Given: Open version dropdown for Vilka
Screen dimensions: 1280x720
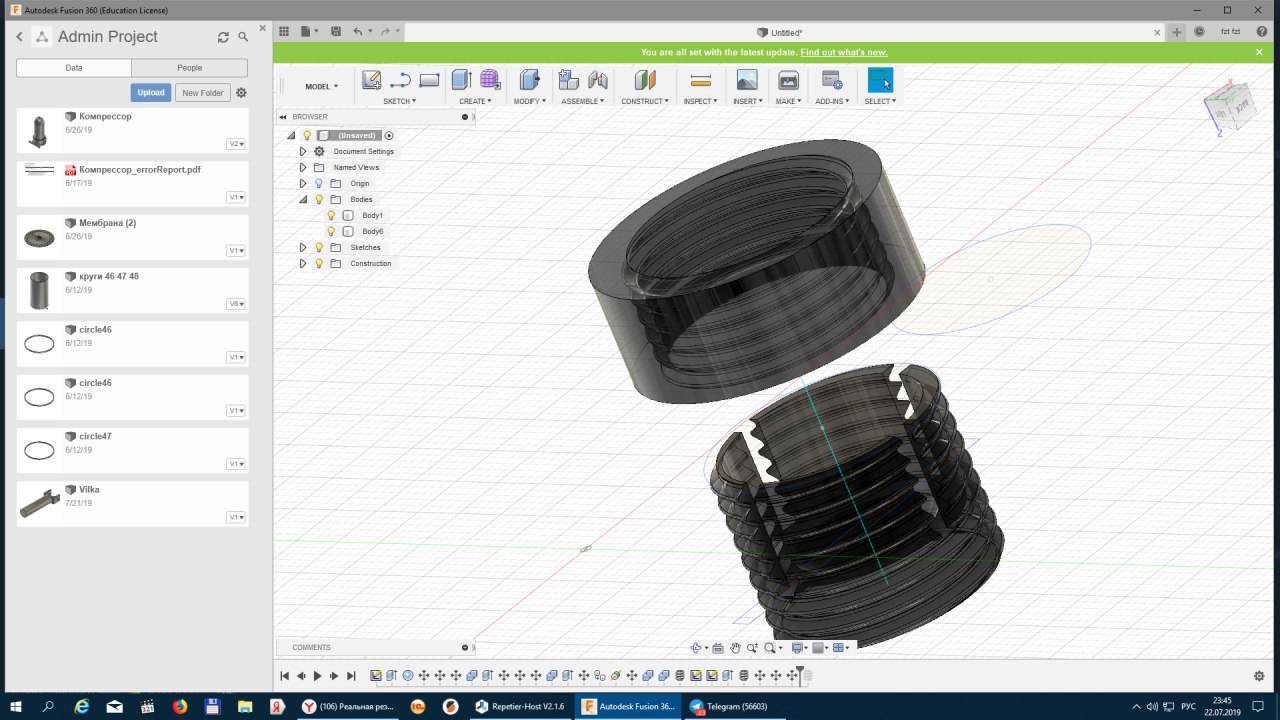Looking at the screenshot, I should point(236,517).
